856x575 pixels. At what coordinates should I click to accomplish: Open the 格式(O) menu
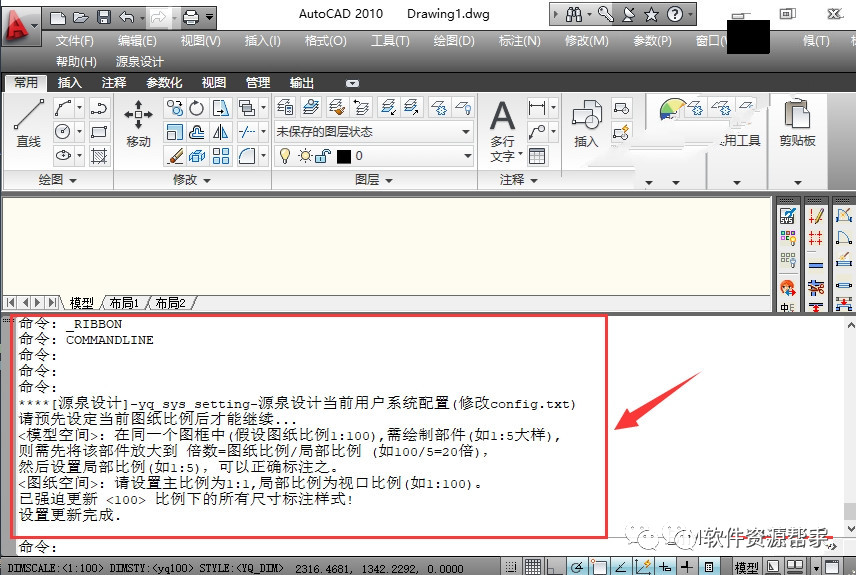[325, 41]
